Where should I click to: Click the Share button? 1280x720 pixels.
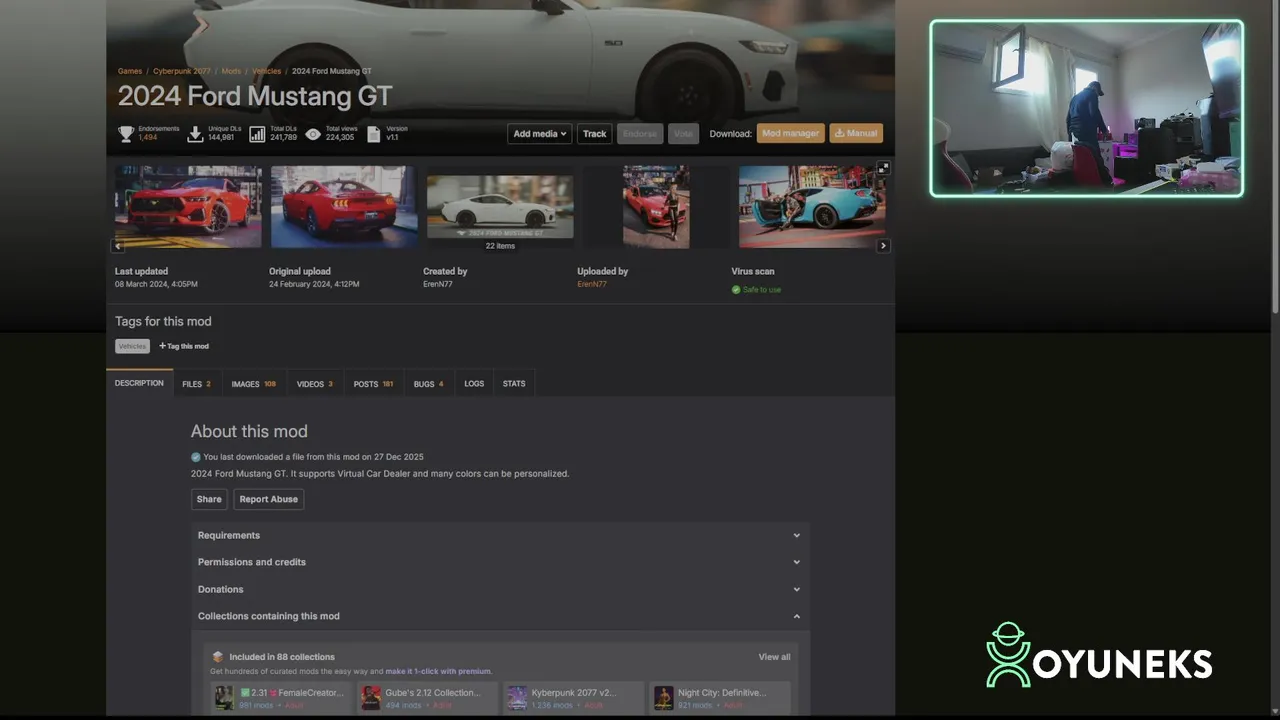pos(209,499)
